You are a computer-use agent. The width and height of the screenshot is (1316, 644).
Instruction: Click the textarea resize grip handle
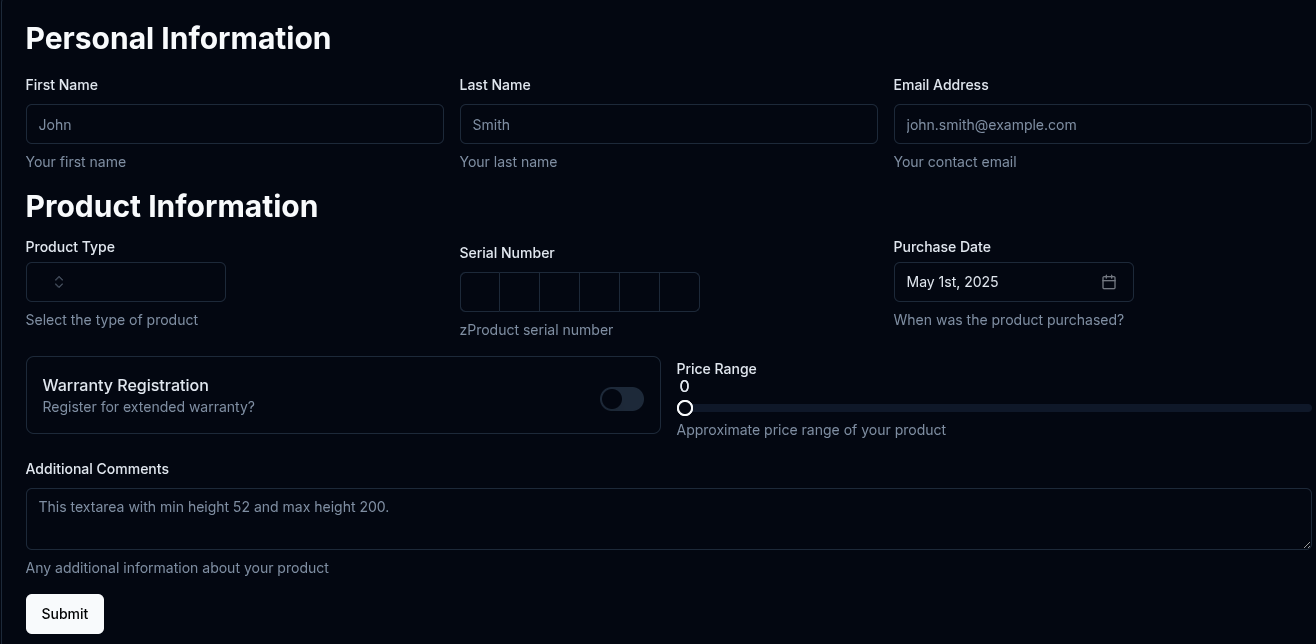click(1308, 544)
